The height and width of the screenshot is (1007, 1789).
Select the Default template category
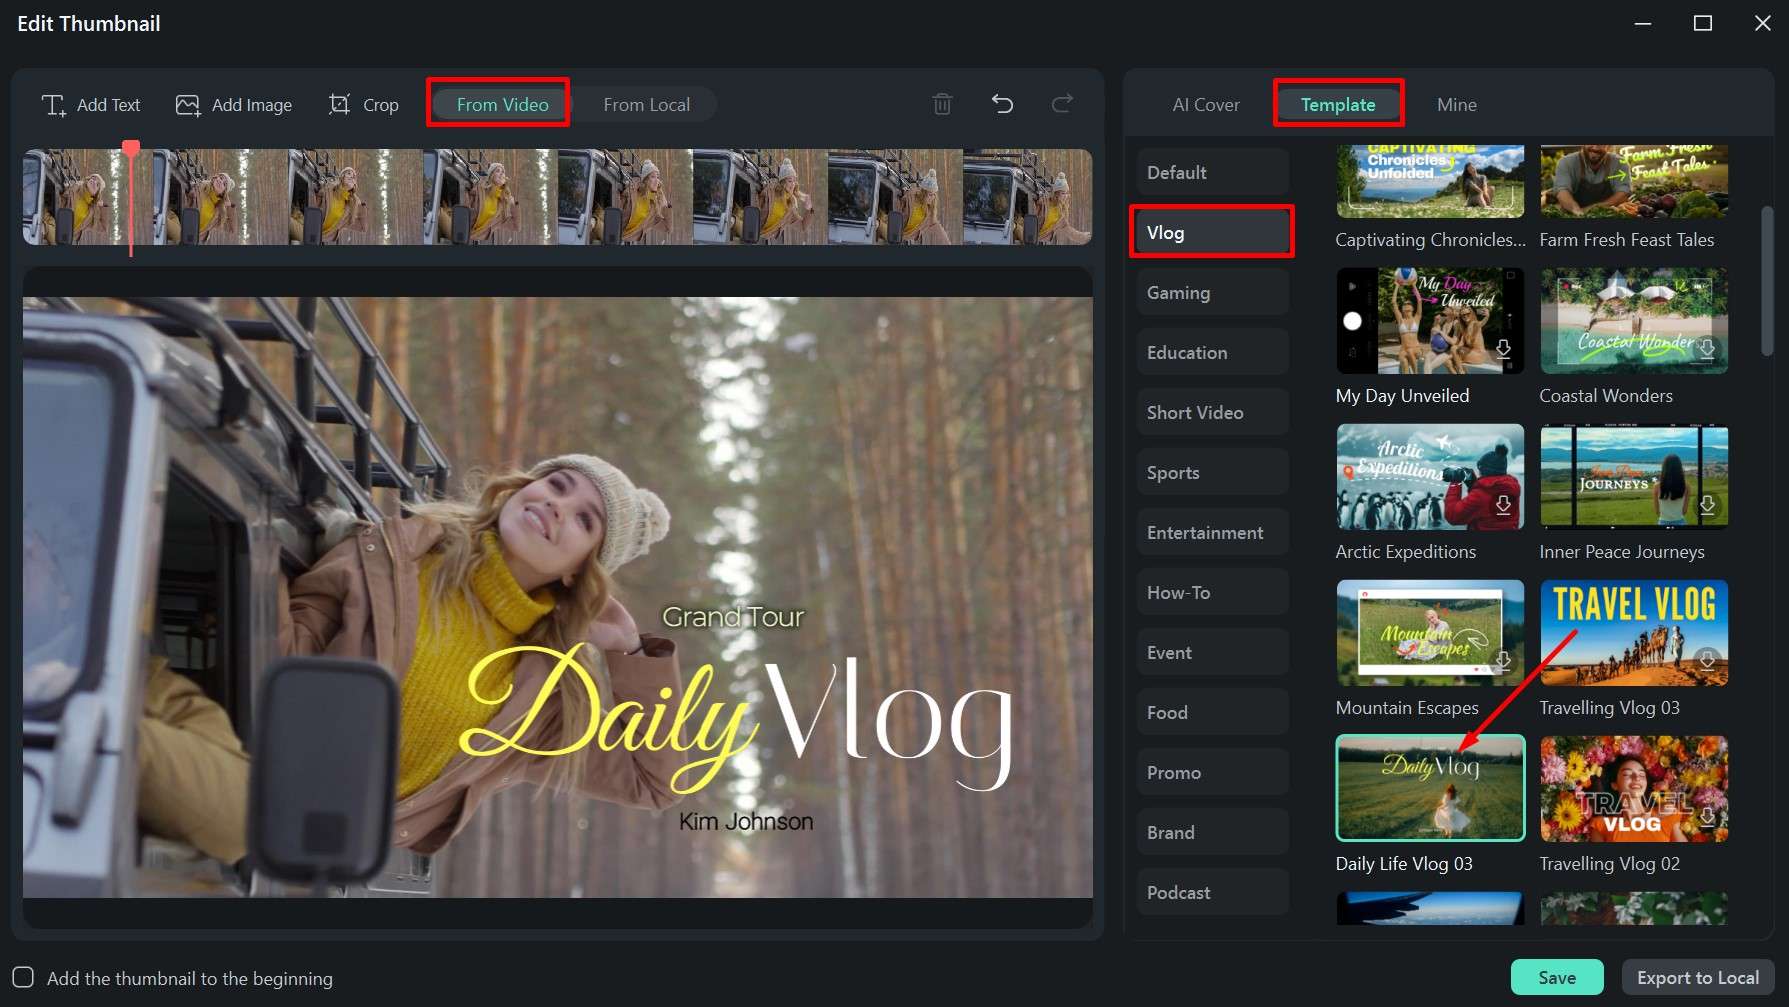[1212, 172]
